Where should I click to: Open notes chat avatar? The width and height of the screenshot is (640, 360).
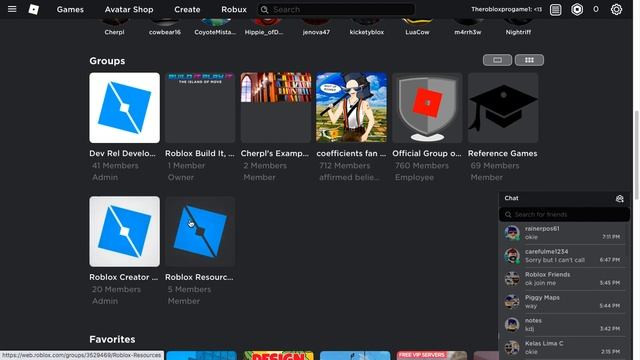tap(512, 324)
